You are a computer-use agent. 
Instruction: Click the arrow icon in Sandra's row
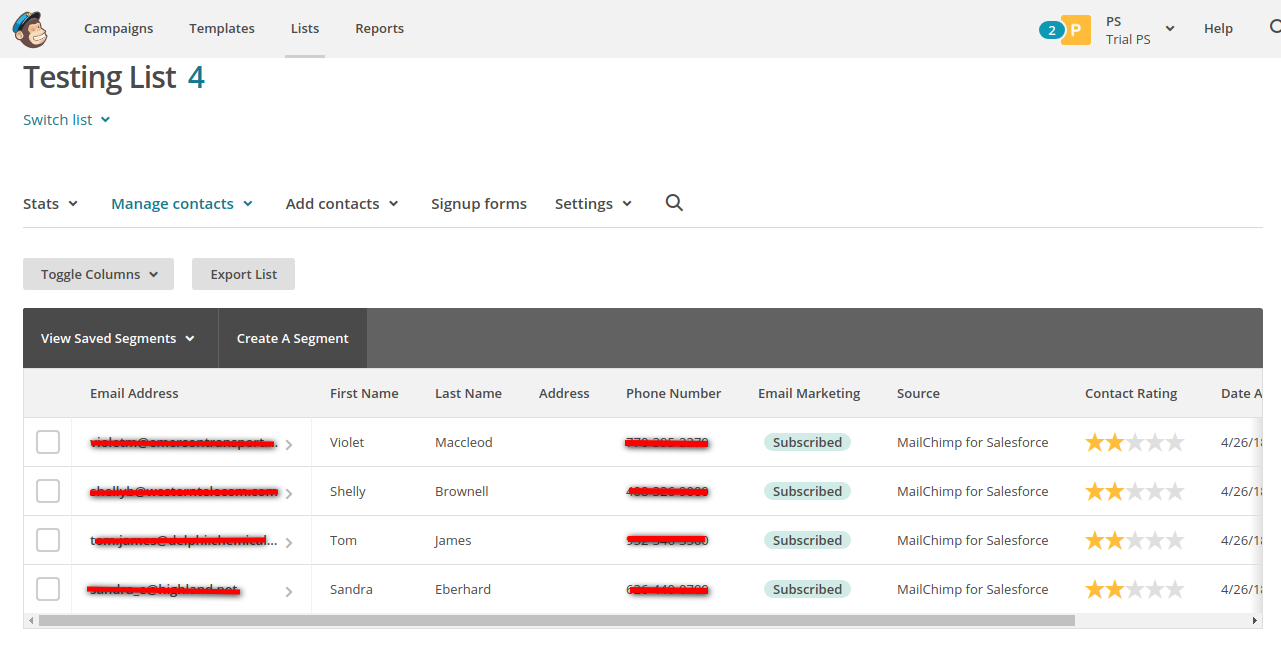tap(289, 591)
